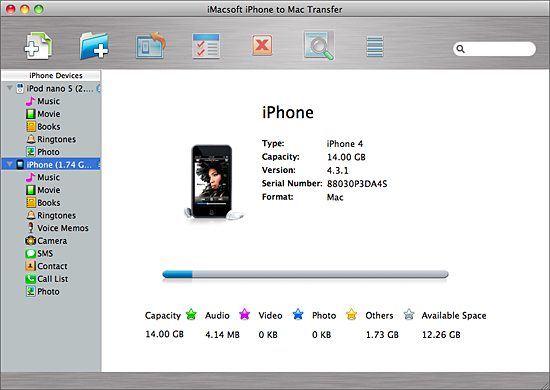
Task: Click the green Audio star legend
Action: (191, 315)
